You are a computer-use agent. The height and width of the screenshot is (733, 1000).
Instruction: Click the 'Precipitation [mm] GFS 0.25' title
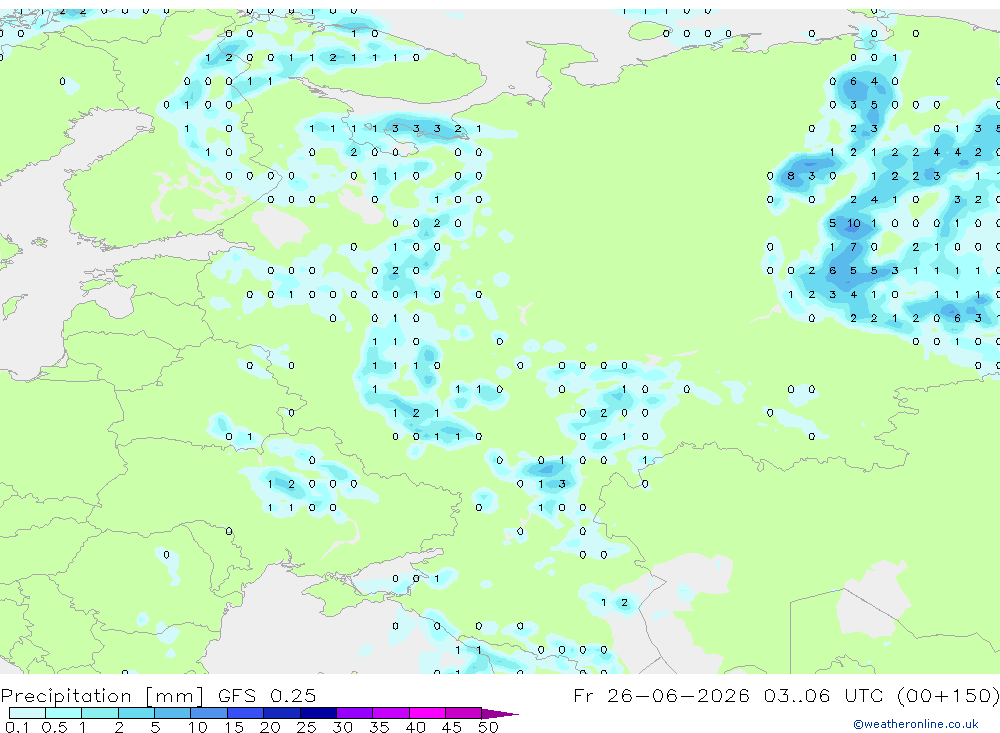[x=158, y=695]
